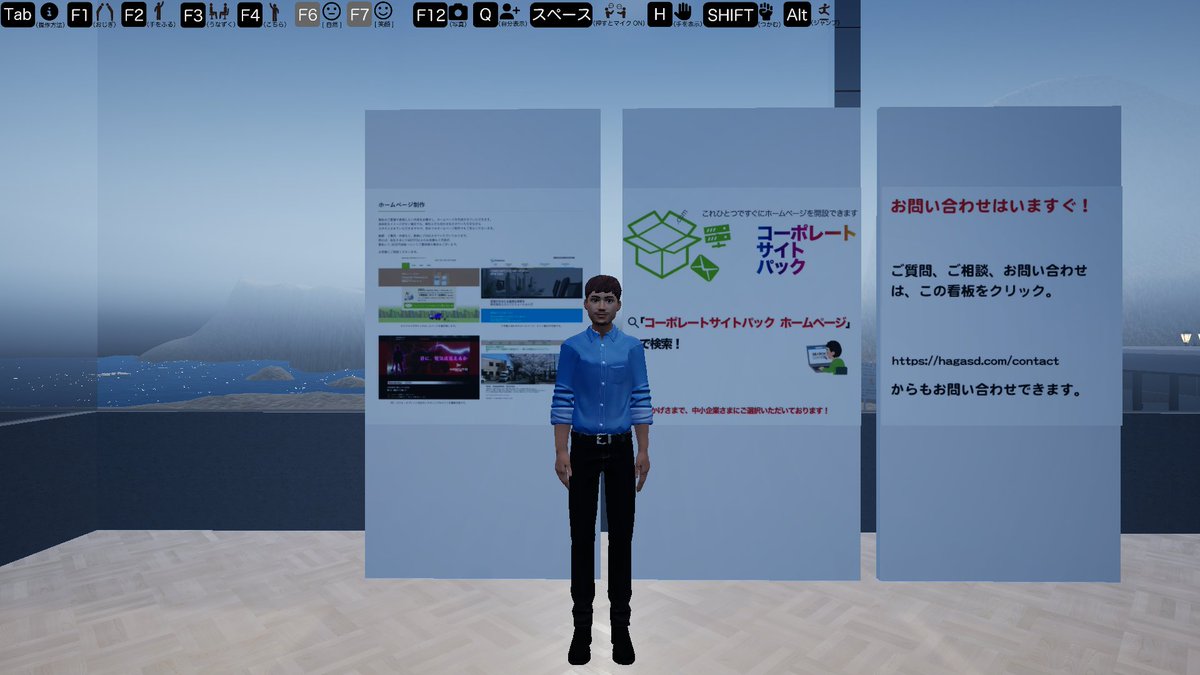Toggle self-display with the Q key button

484,14
